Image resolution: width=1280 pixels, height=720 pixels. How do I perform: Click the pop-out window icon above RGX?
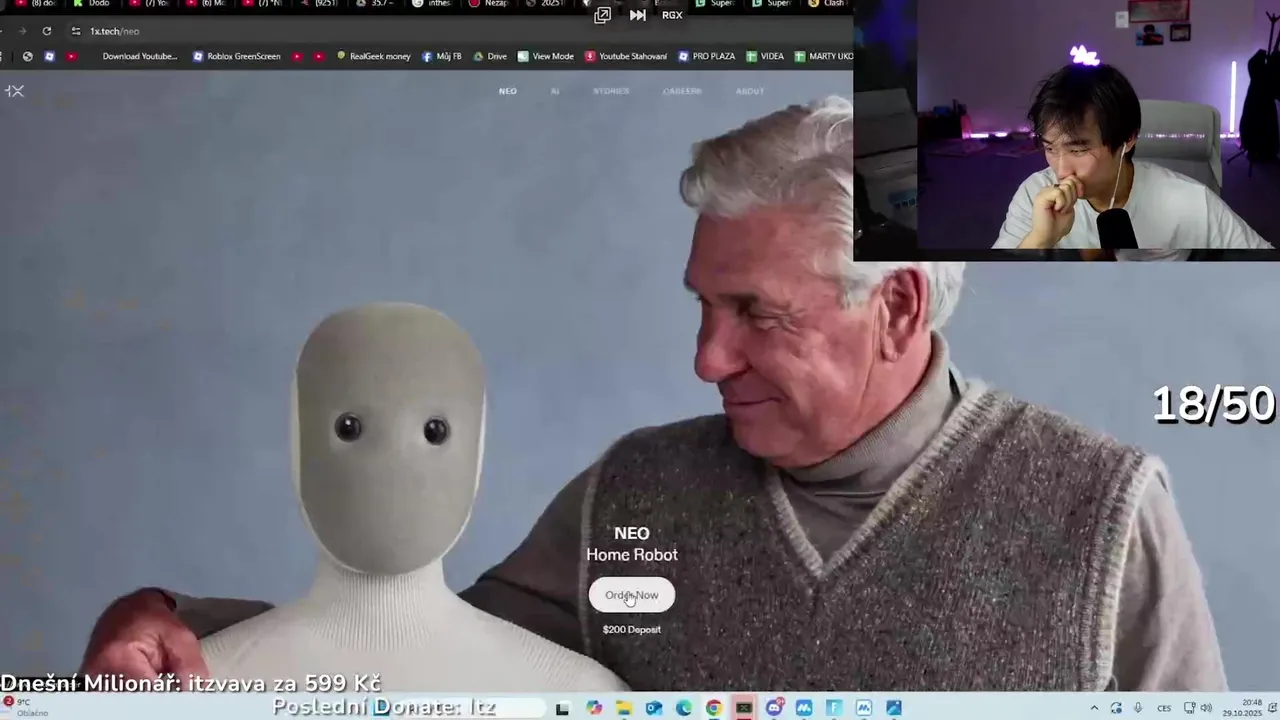[602, 15]
